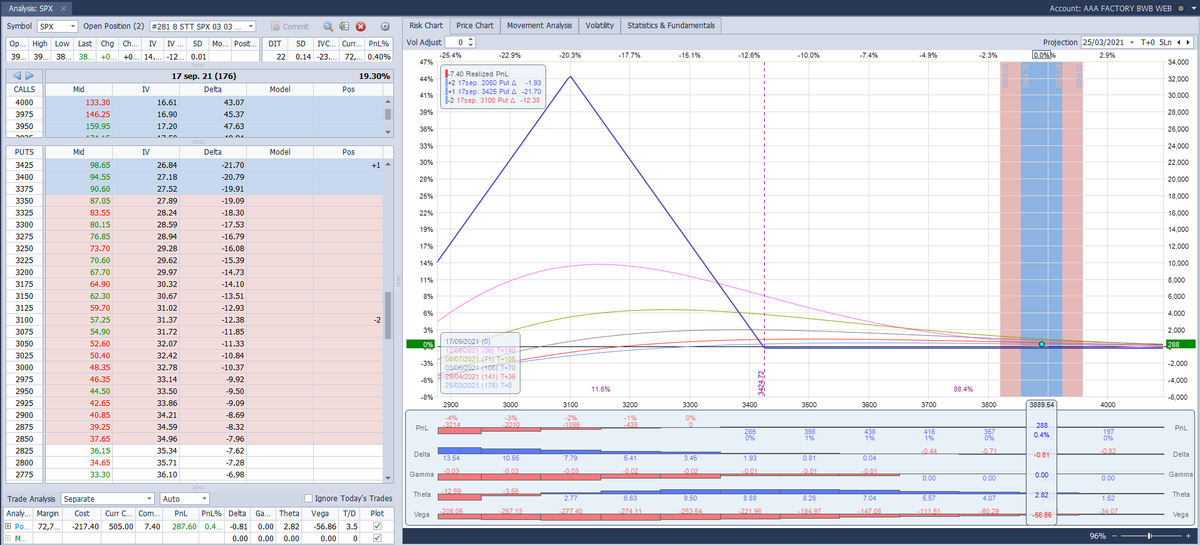This screenshot has width=1200, height=545.
Task: Switch to the Risk Chart tab
Action: pyautogui.click(x=426, y=25)
